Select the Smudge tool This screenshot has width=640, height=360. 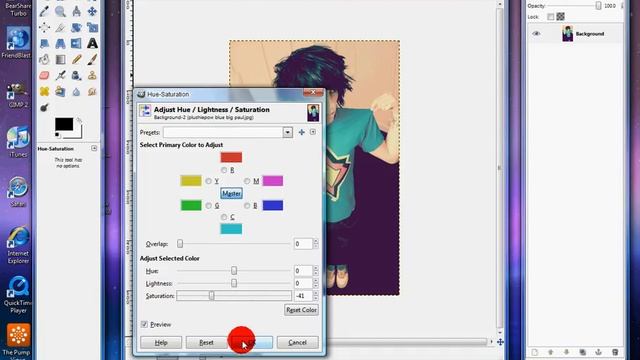click(x=92, y=91)
